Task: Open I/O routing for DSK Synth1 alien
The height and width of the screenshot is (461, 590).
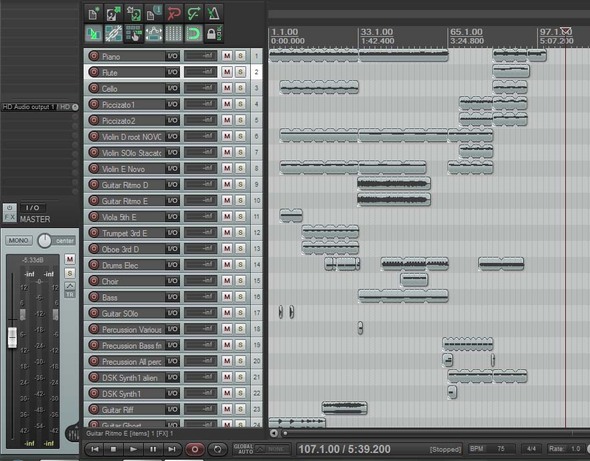Action: [172, 377]
